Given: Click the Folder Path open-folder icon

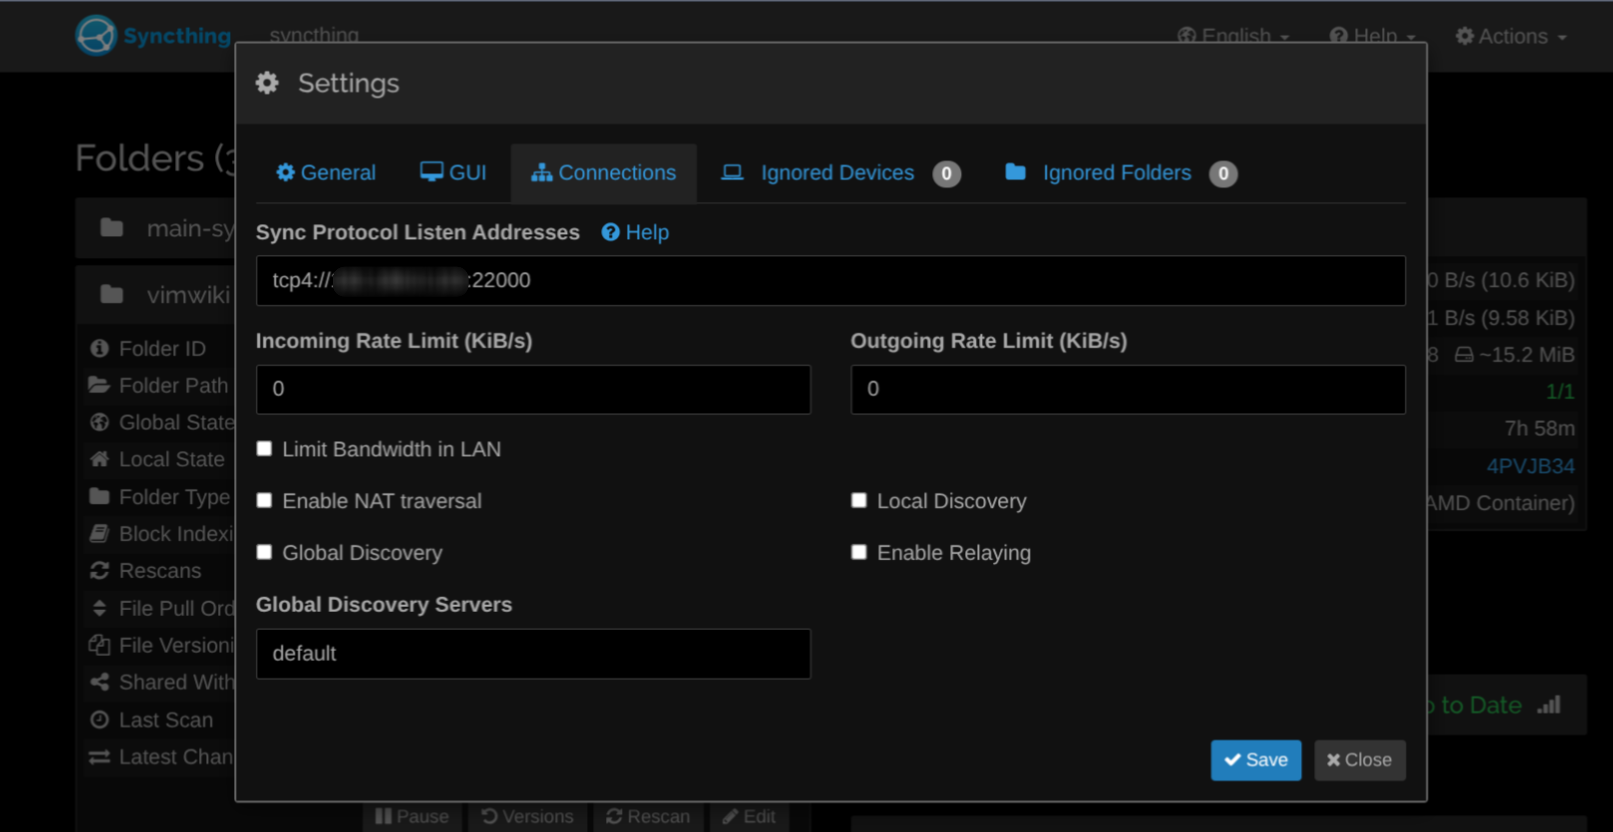Looking at the screenshot, I should [x=99, y=385].
